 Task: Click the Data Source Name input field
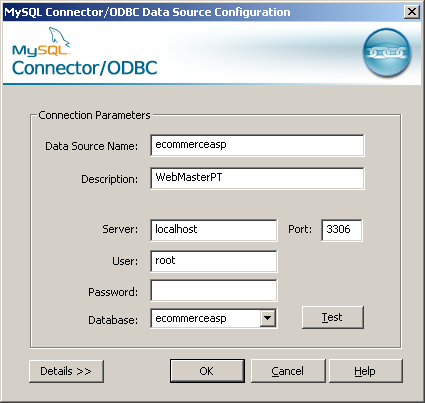pyautogui.click(x=257, y=145)
